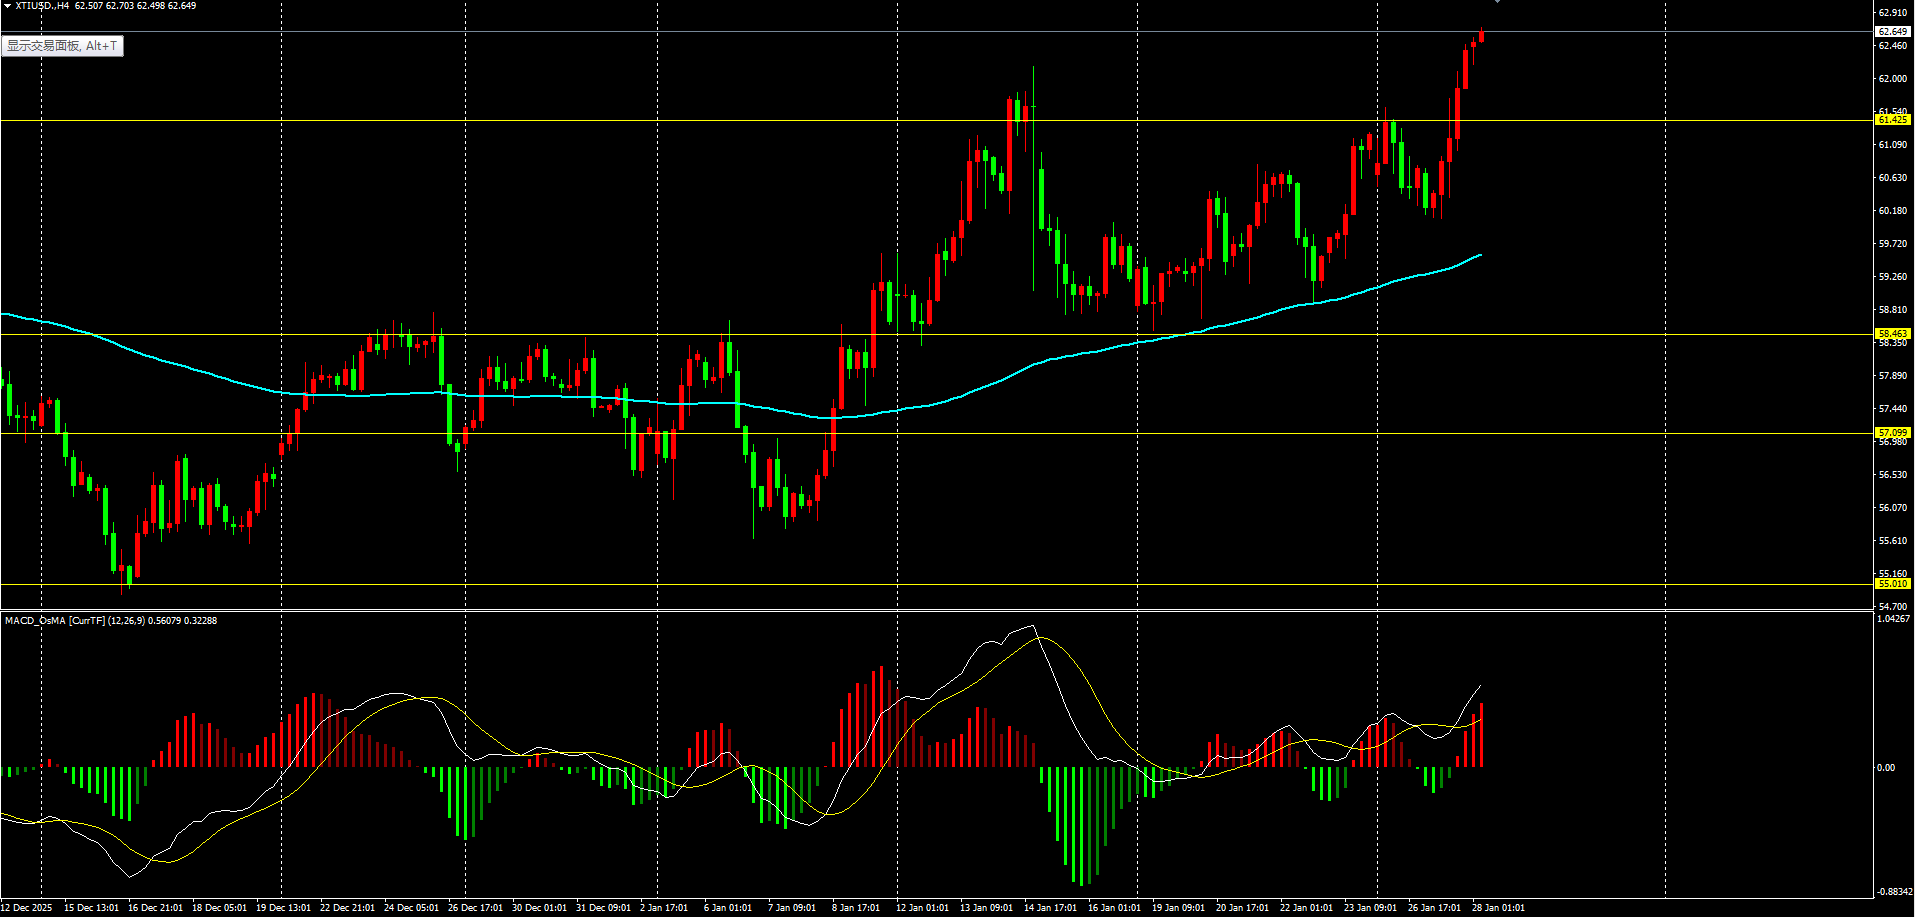
Task: Click the 24 Dec 05:01 time label
Action: pos(411,908)
